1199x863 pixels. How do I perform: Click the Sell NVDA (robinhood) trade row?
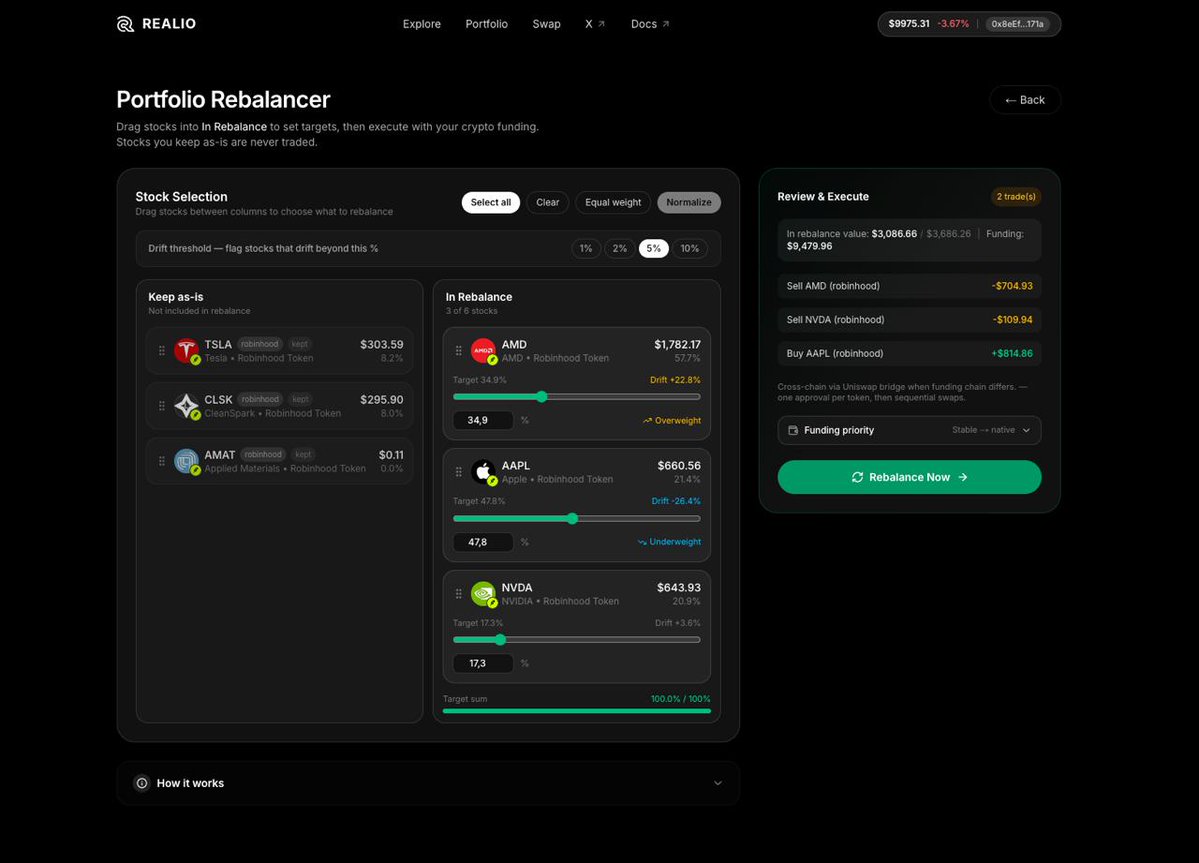909,320
